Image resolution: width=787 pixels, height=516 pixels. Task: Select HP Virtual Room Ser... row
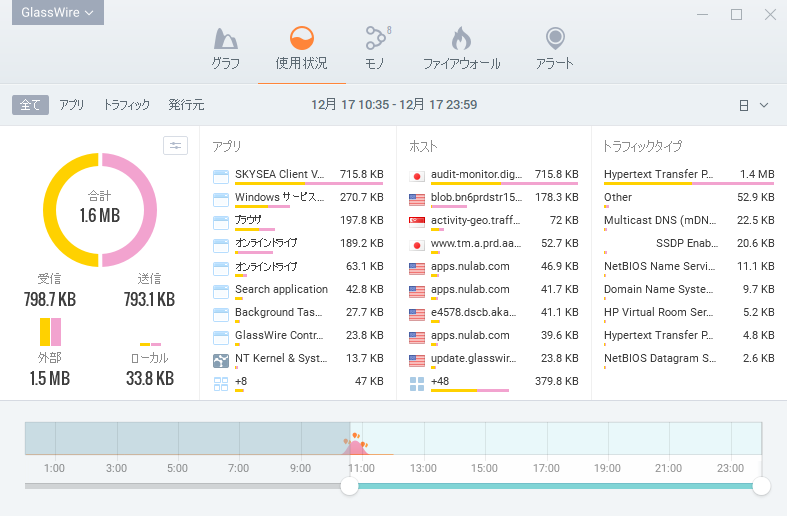tap(689, 315)
